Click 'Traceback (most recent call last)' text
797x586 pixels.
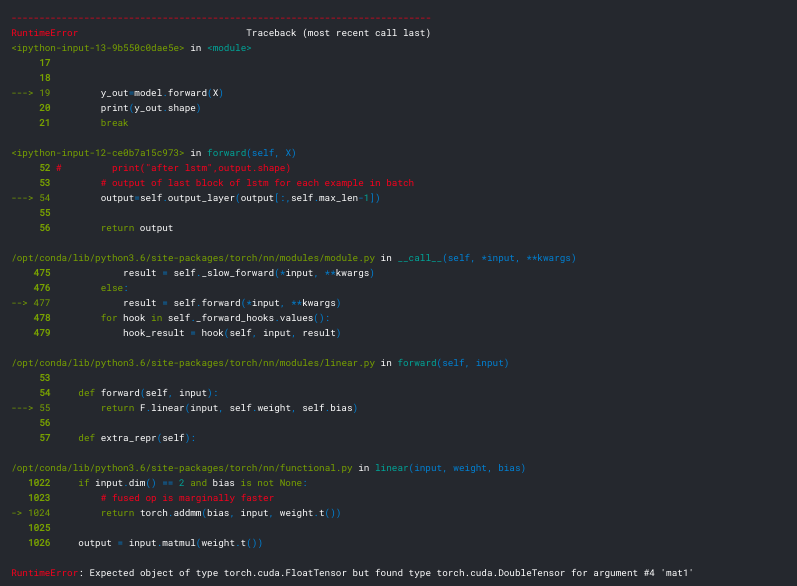click(338, 33)
